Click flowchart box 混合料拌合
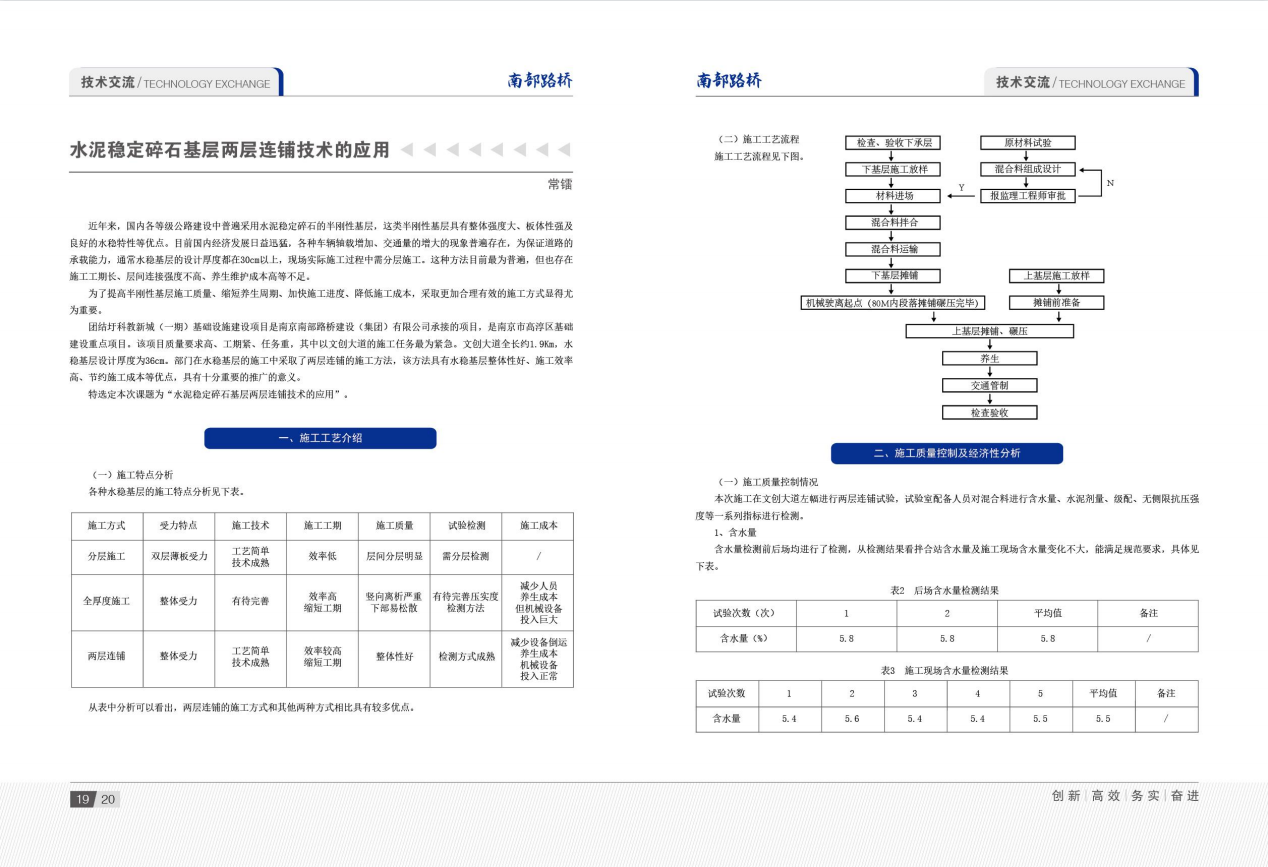This screenshot has width=1268, height=867. [x=892, y=222]
